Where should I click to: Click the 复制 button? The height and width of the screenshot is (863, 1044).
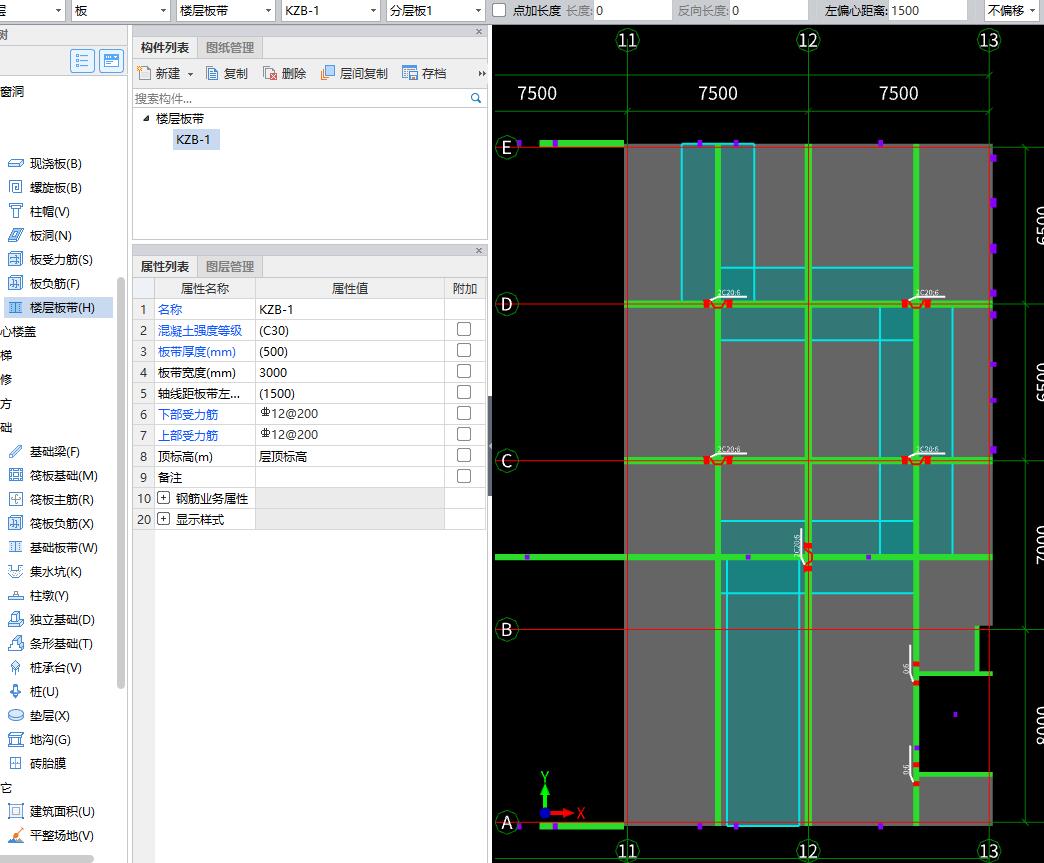[227, 73]
